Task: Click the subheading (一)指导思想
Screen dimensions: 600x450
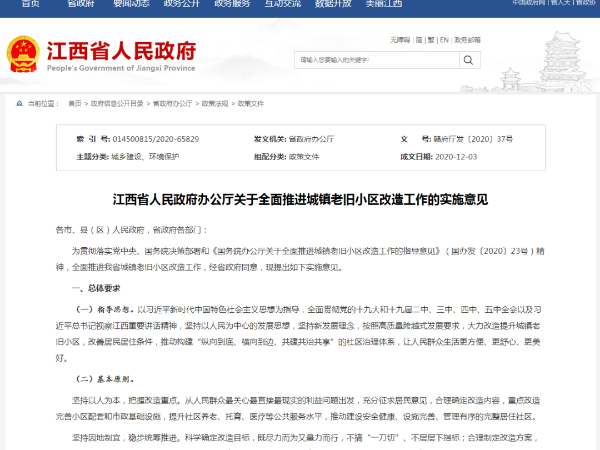Action: point(104,310)
